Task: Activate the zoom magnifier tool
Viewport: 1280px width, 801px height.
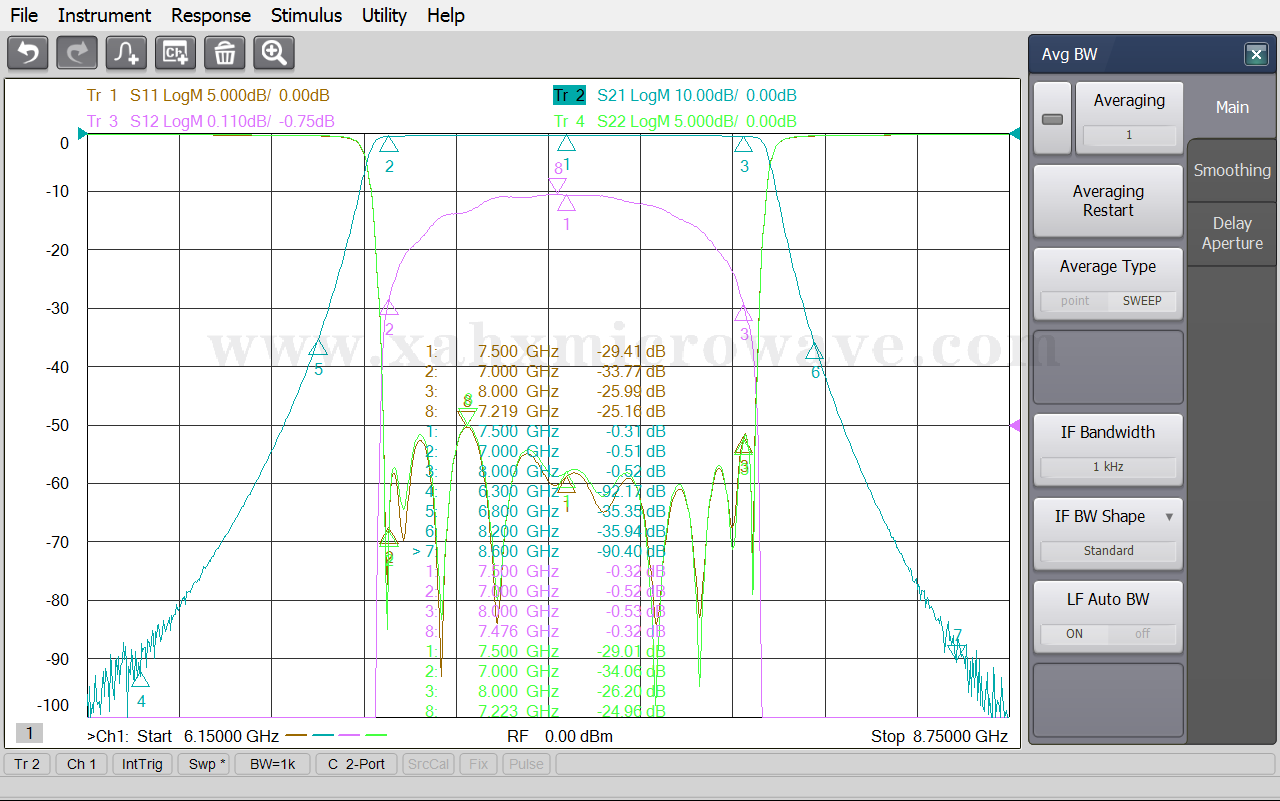Action: [273, 53]
